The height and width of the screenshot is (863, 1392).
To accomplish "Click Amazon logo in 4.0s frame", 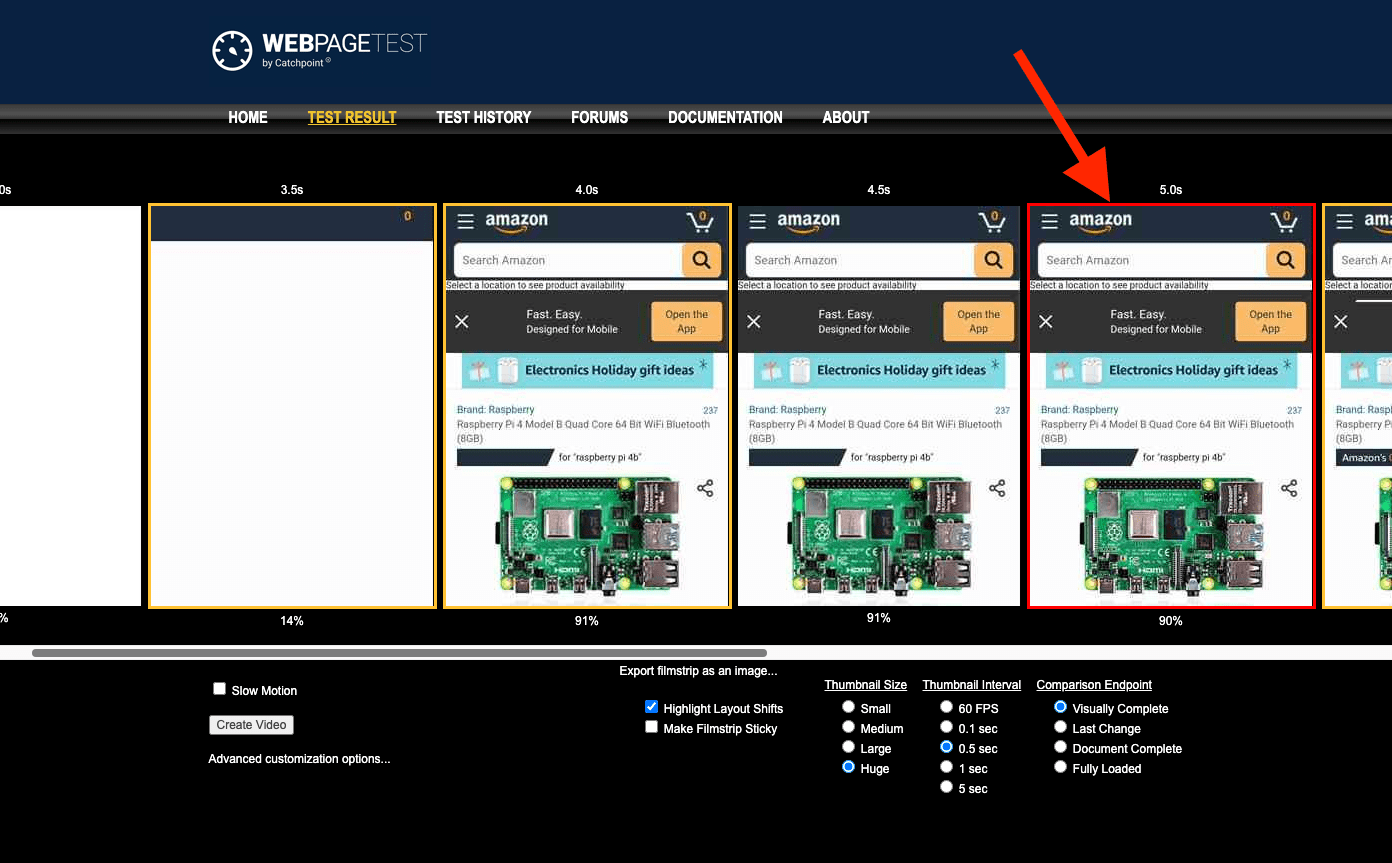I will click(516, 222).
